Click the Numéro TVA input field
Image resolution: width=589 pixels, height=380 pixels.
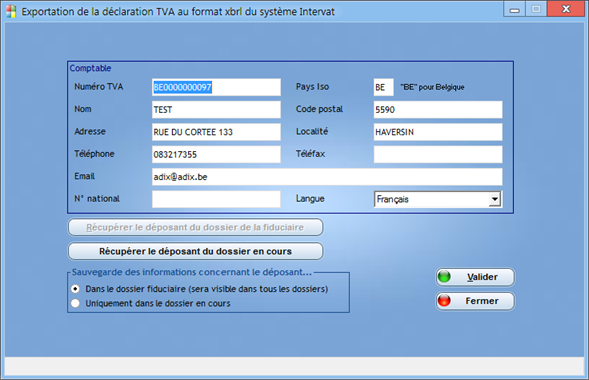(216, 87)
